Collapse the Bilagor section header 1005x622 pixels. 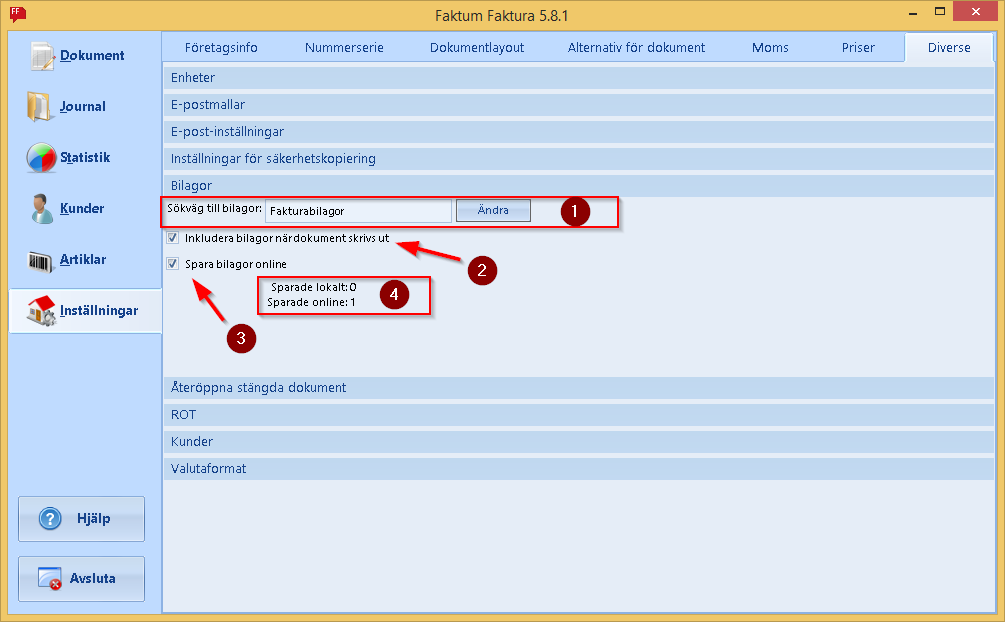(579, 185)
